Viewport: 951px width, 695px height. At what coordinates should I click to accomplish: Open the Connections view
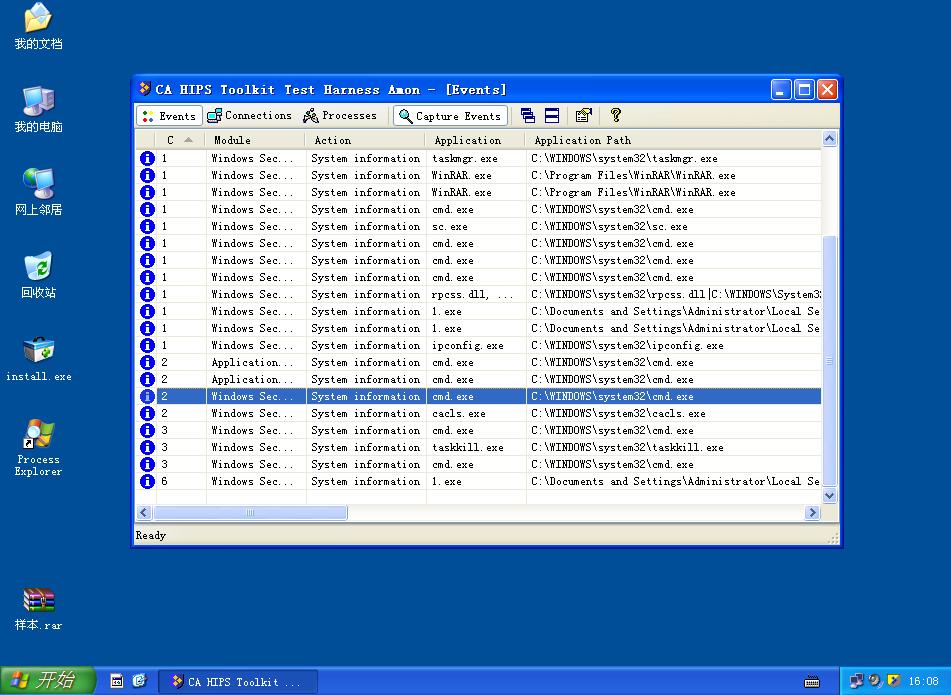click(x=249, y=115)
